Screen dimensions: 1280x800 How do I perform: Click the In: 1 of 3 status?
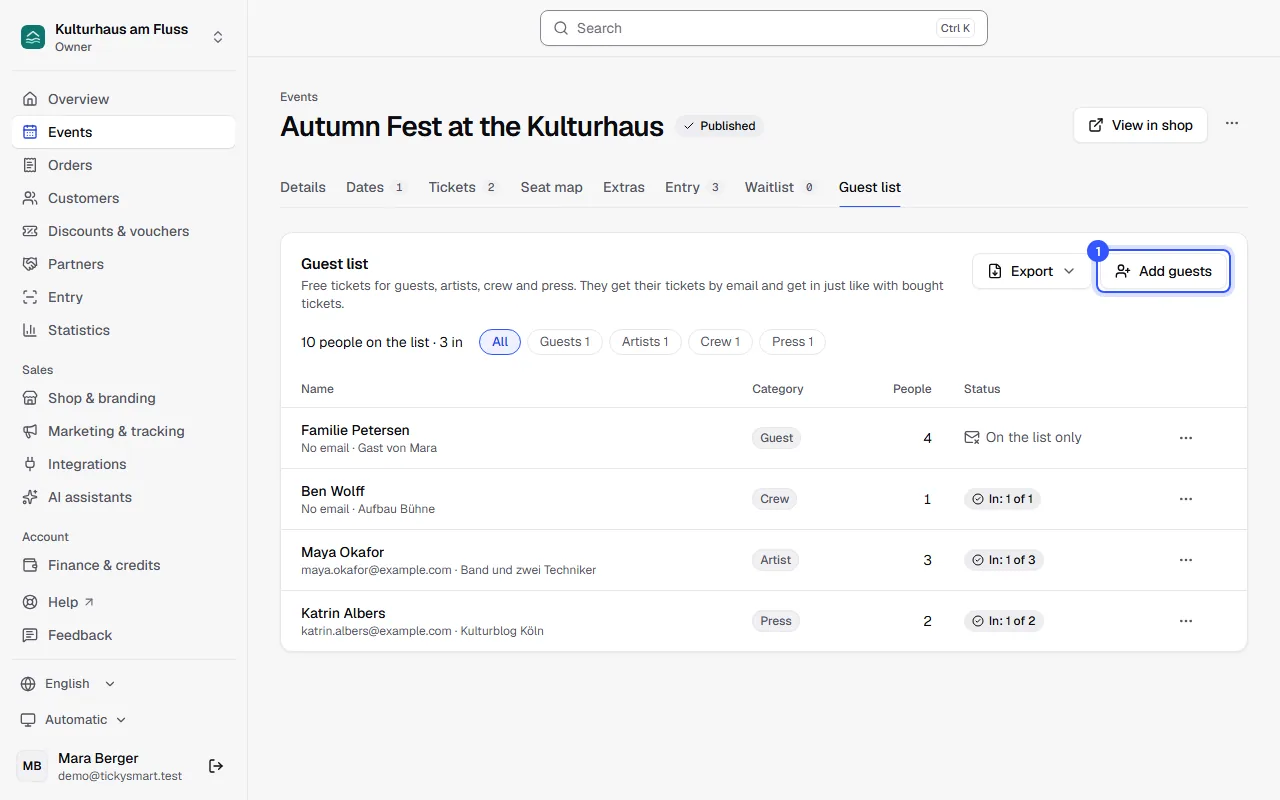point(1004,560)
